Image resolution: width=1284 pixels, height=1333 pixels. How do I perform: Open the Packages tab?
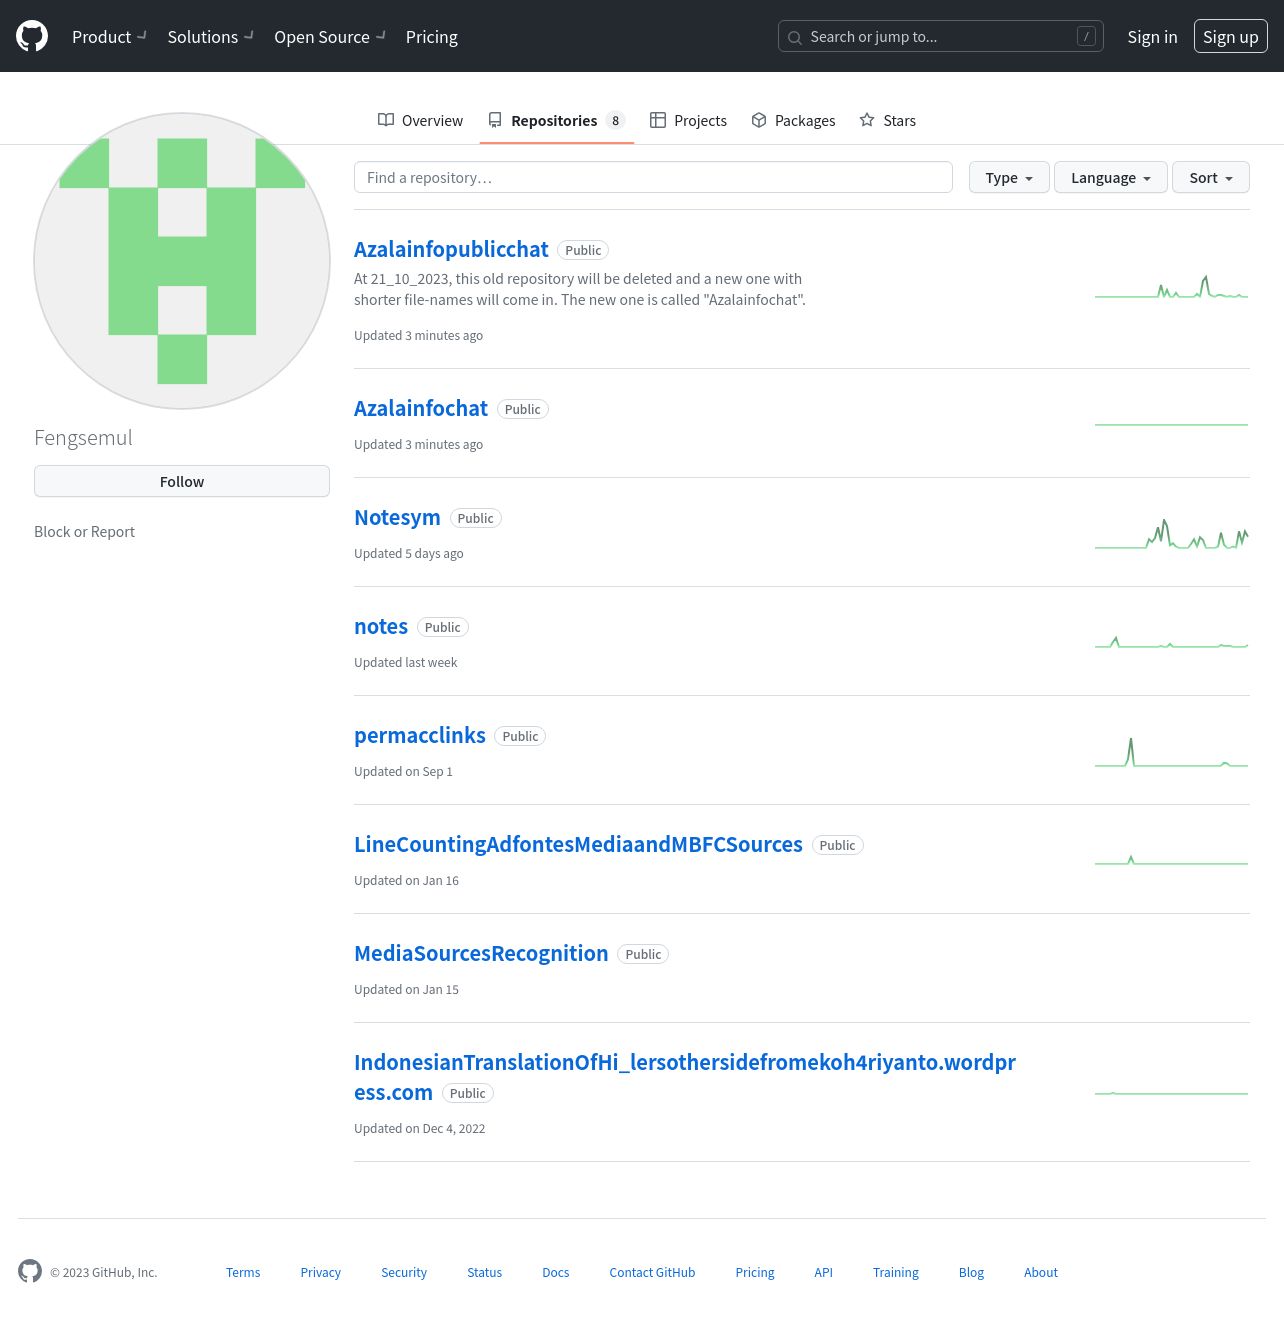(x=793, y=120)
